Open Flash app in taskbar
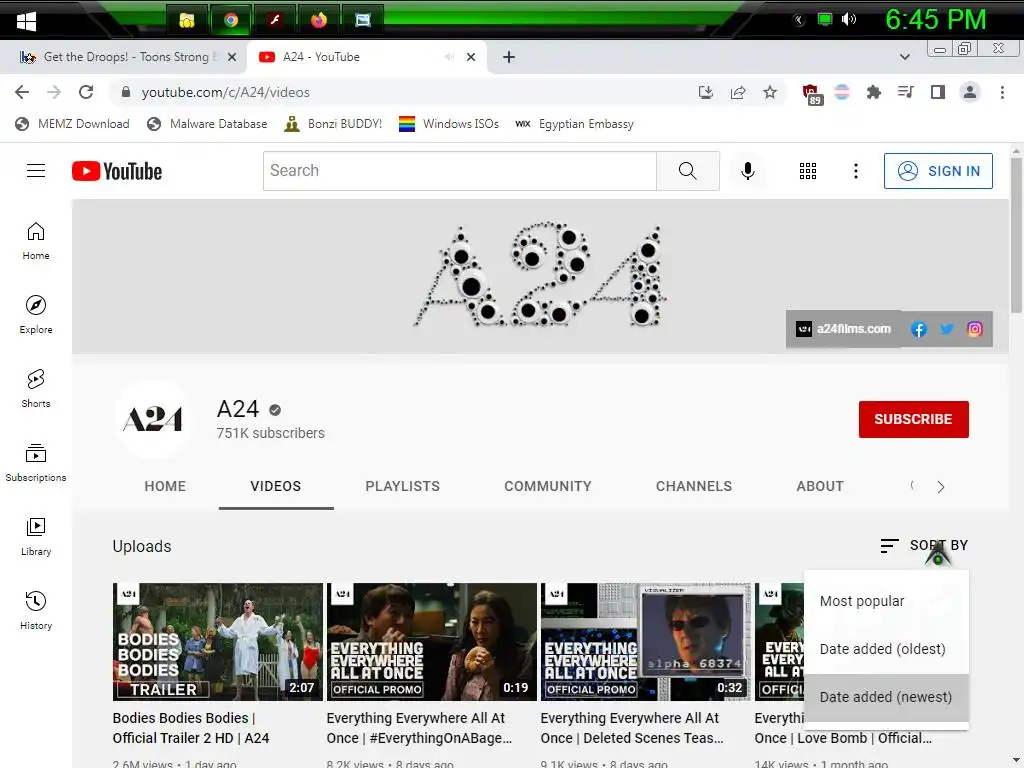Viewport: 1024px width, 768px height. pyautogui.click(x=275, y=20)
